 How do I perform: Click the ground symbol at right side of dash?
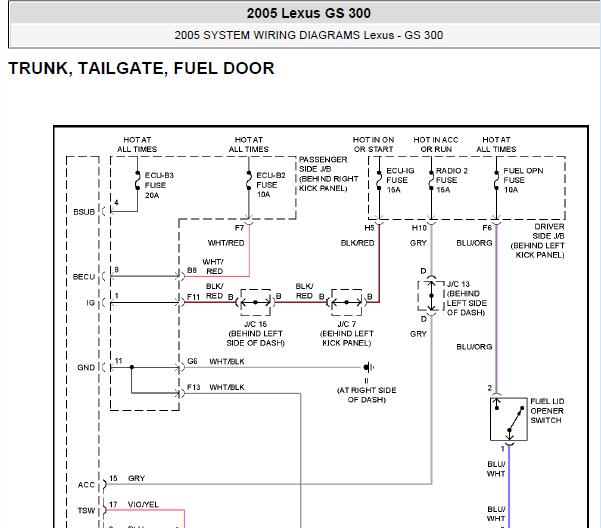[368, 367]
